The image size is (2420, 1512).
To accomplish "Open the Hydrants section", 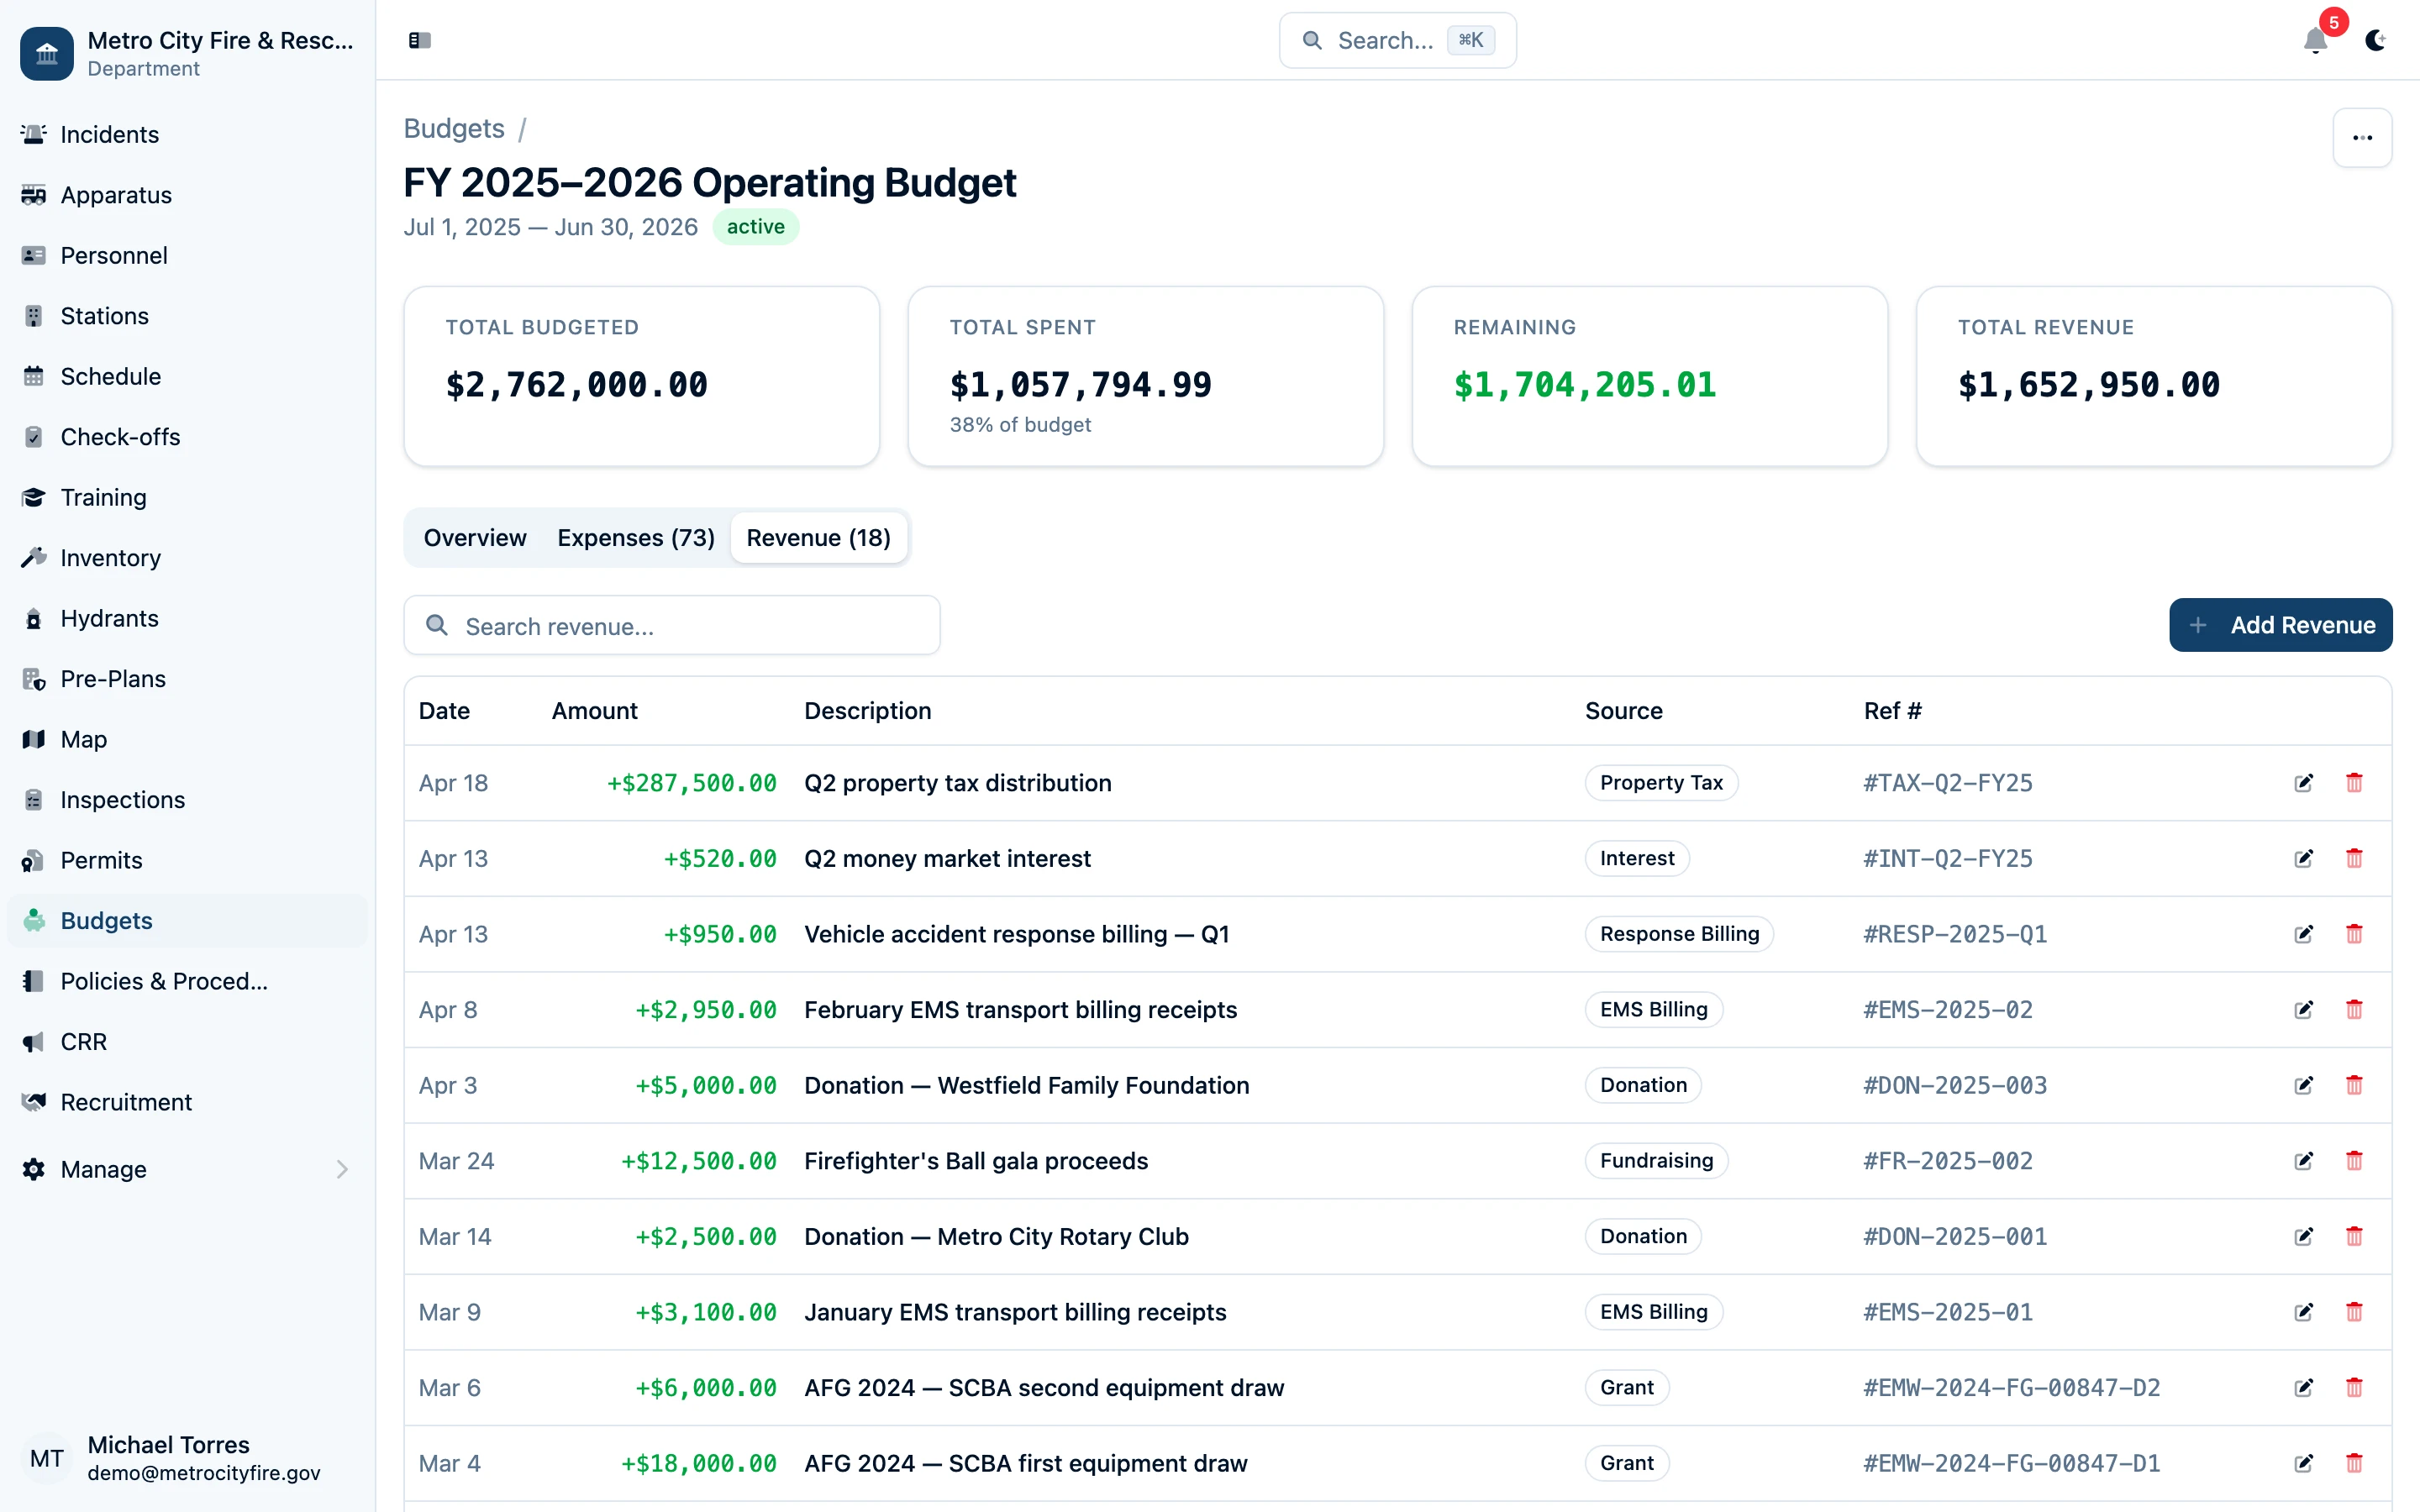I will point(109,618).
